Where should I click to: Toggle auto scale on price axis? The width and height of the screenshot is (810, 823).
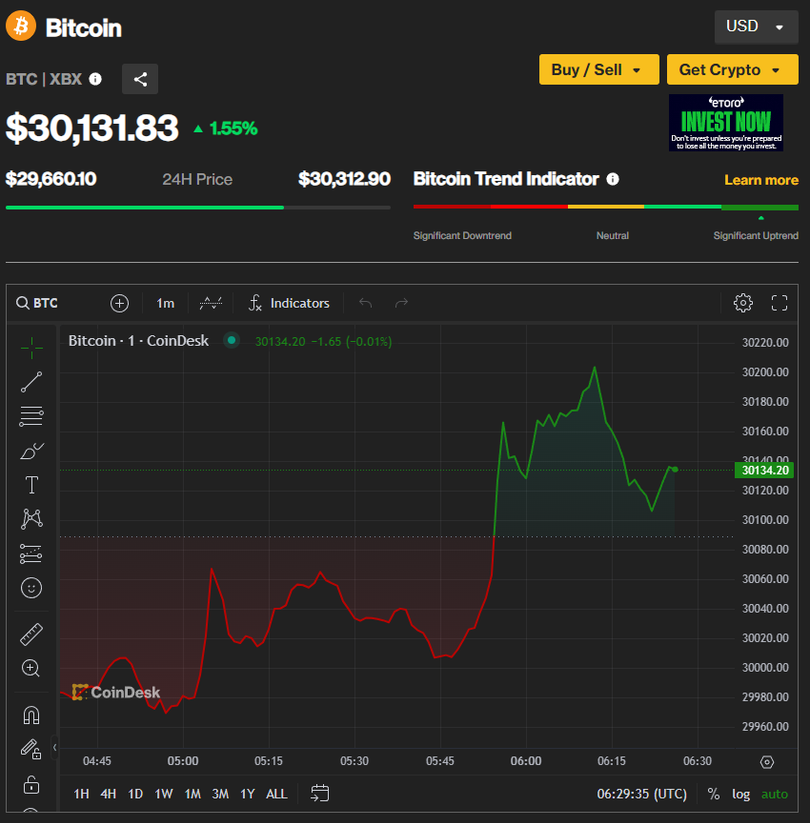point(774,794)
